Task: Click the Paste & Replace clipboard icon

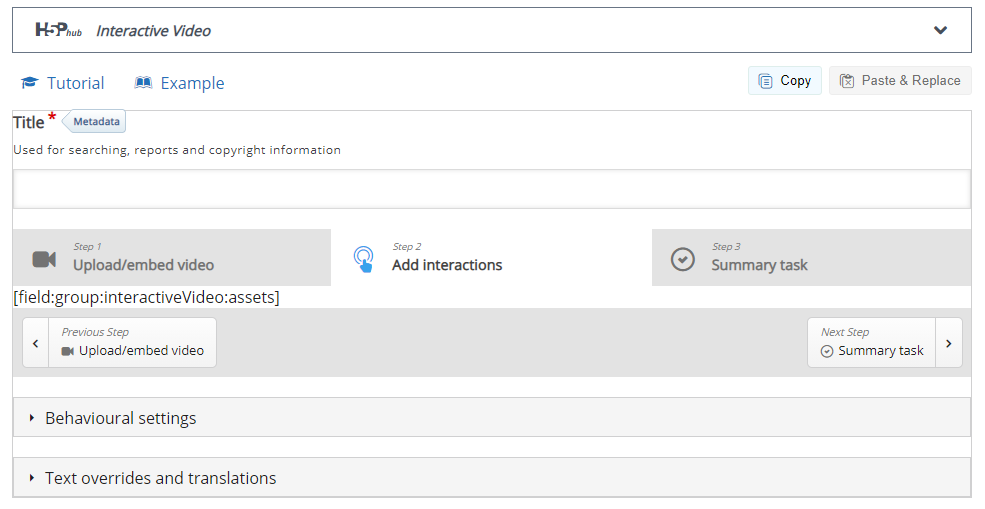Action: (x=847, y=81)
